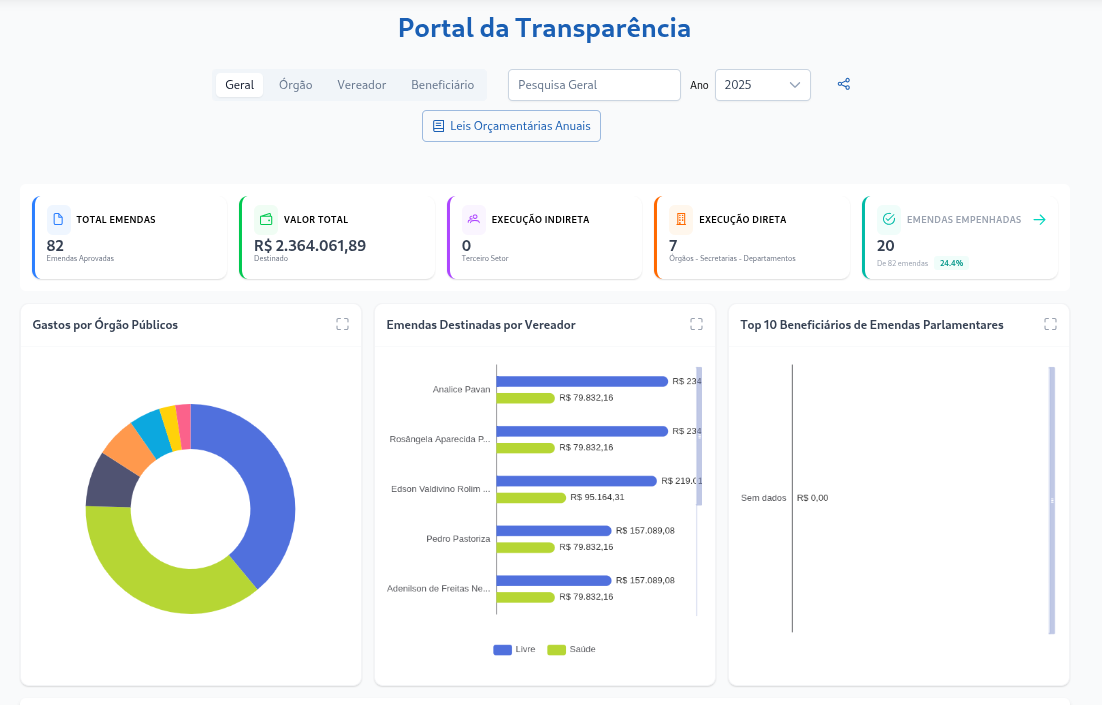Expand the Emendas Destinadas por Vereador chart fullscreen

click(696, 324)
